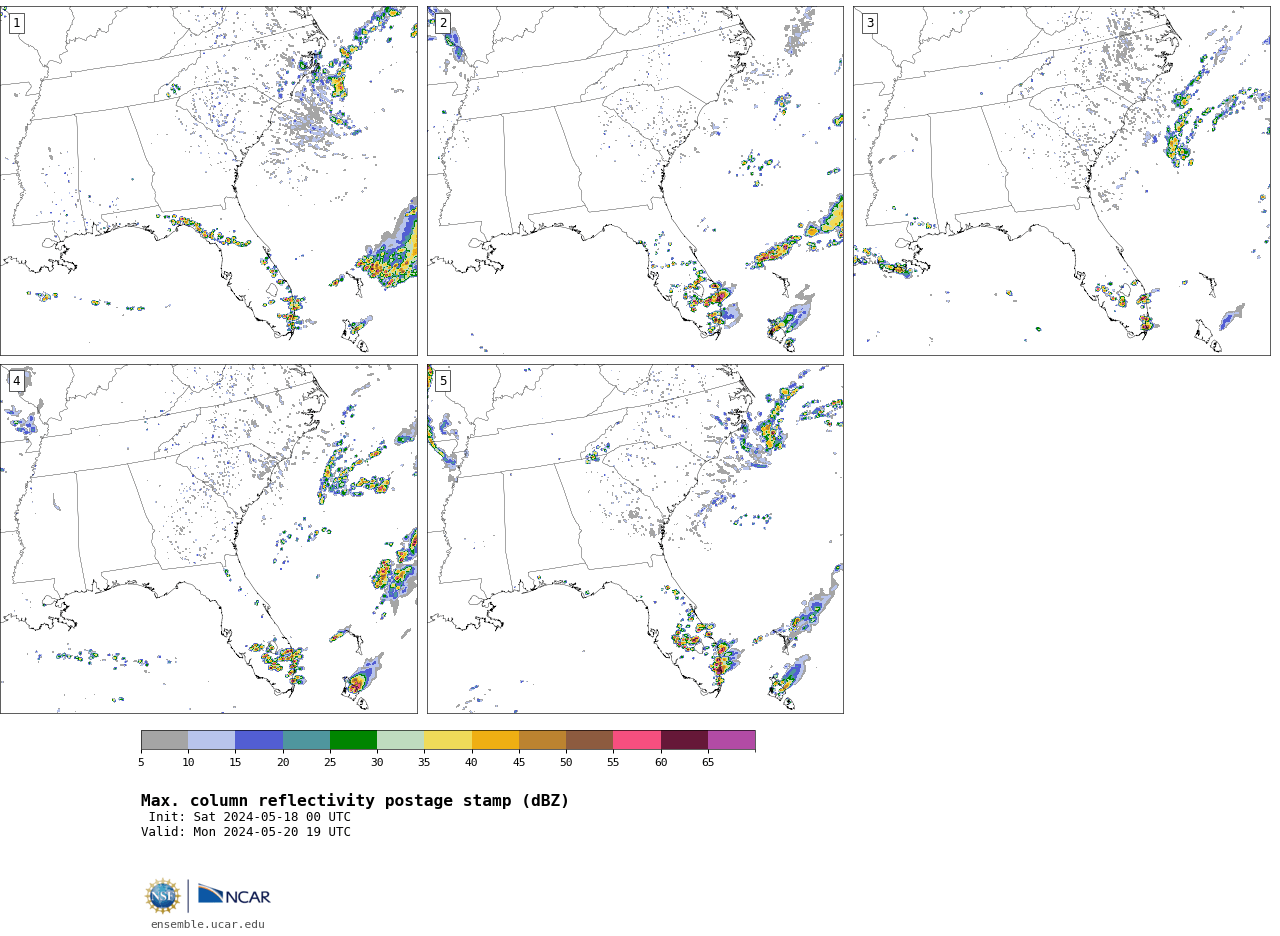Click the blue 15-20 dBZ swatch
The image size is (1280, 936).
point(259,740)
